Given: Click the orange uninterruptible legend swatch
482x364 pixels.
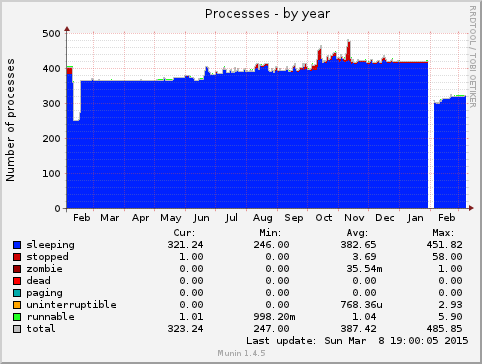Looking at the screenshot, I should point(17,305).
